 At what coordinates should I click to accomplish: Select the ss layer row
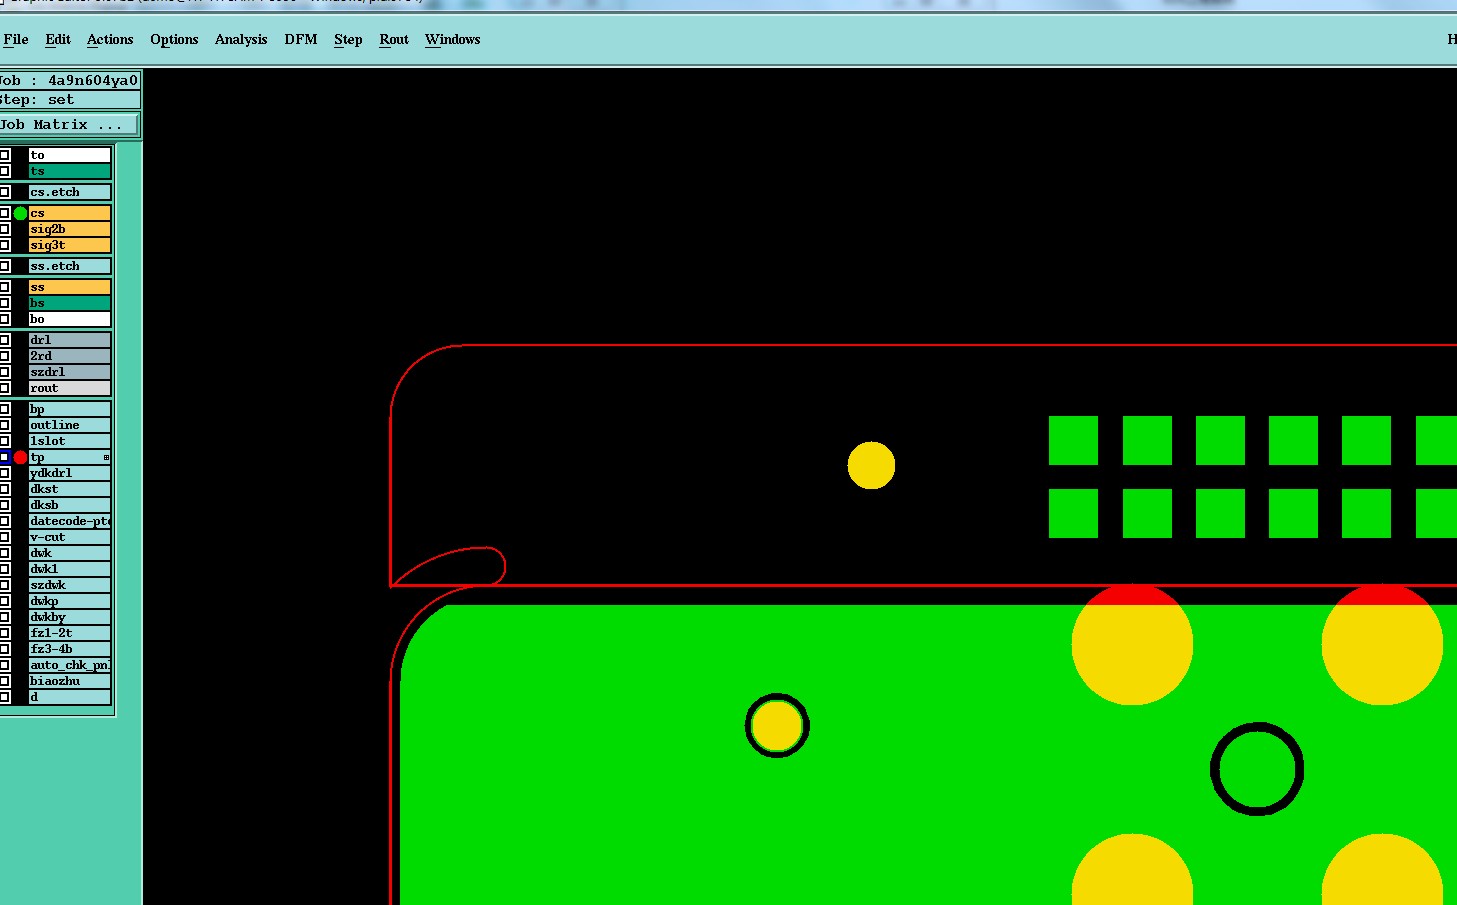click(x=69, y=287)
